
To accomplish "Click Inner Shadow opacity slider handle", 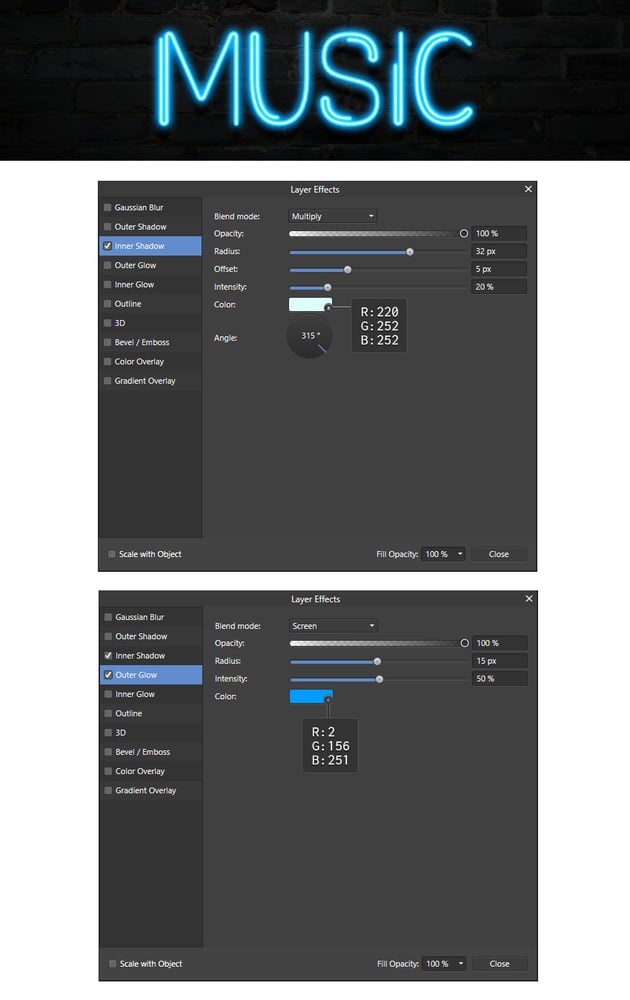I will tap(464, 233).
